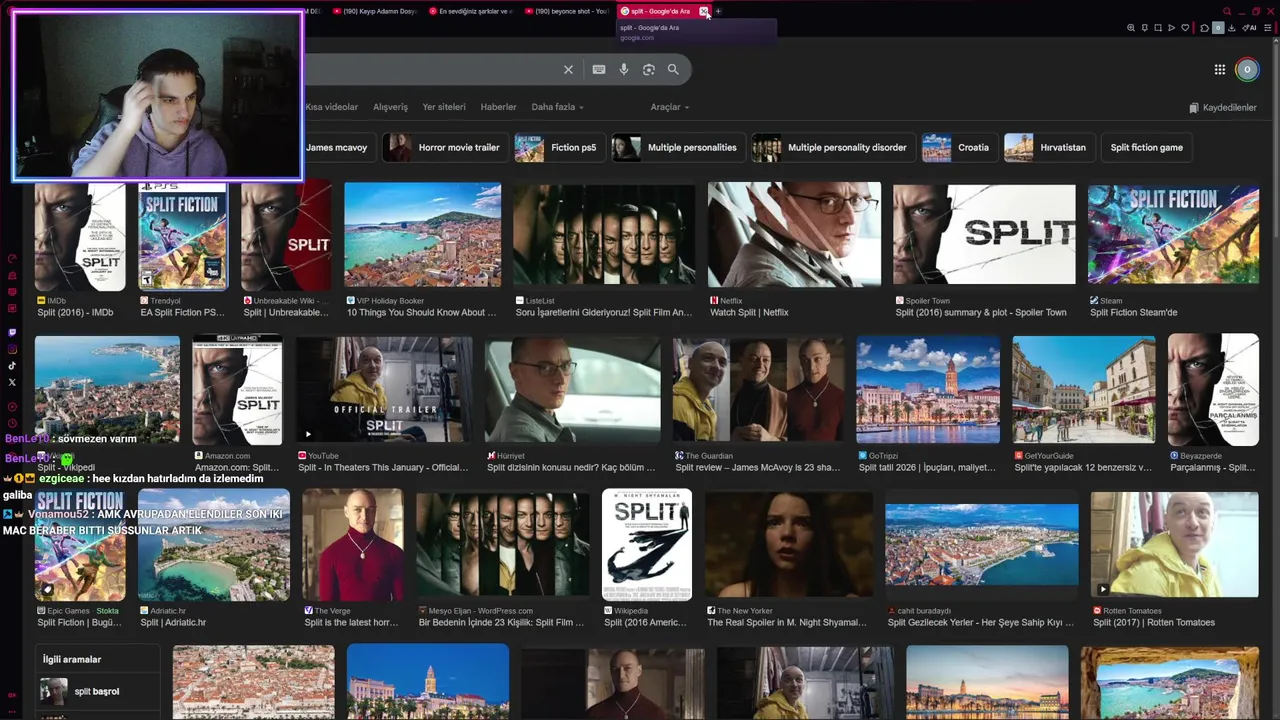Screen dimensions: 1280x720
Task: Switch to the 'Haberler' search tab
Action: (x=498, y=107)
